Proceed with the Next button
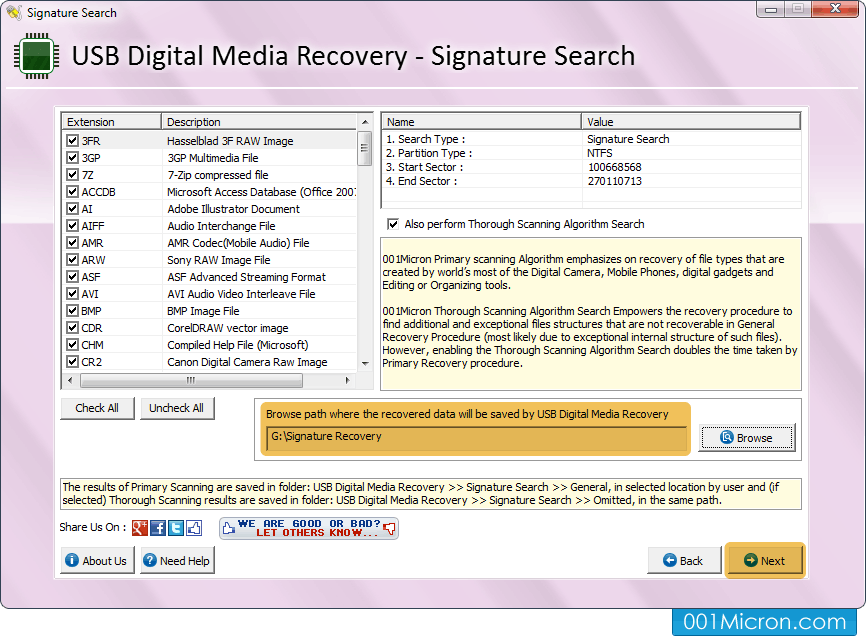The height and width of the screenshot is (636, 866). click(x=765, y=561)
